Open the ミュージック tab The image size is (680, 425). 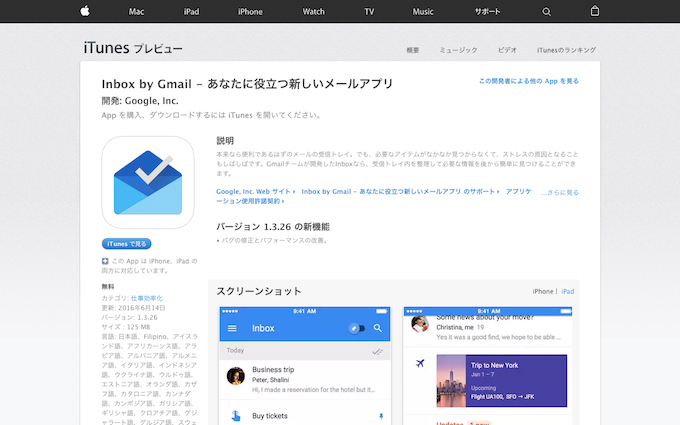pyautogui.click(x=458, y=49)
